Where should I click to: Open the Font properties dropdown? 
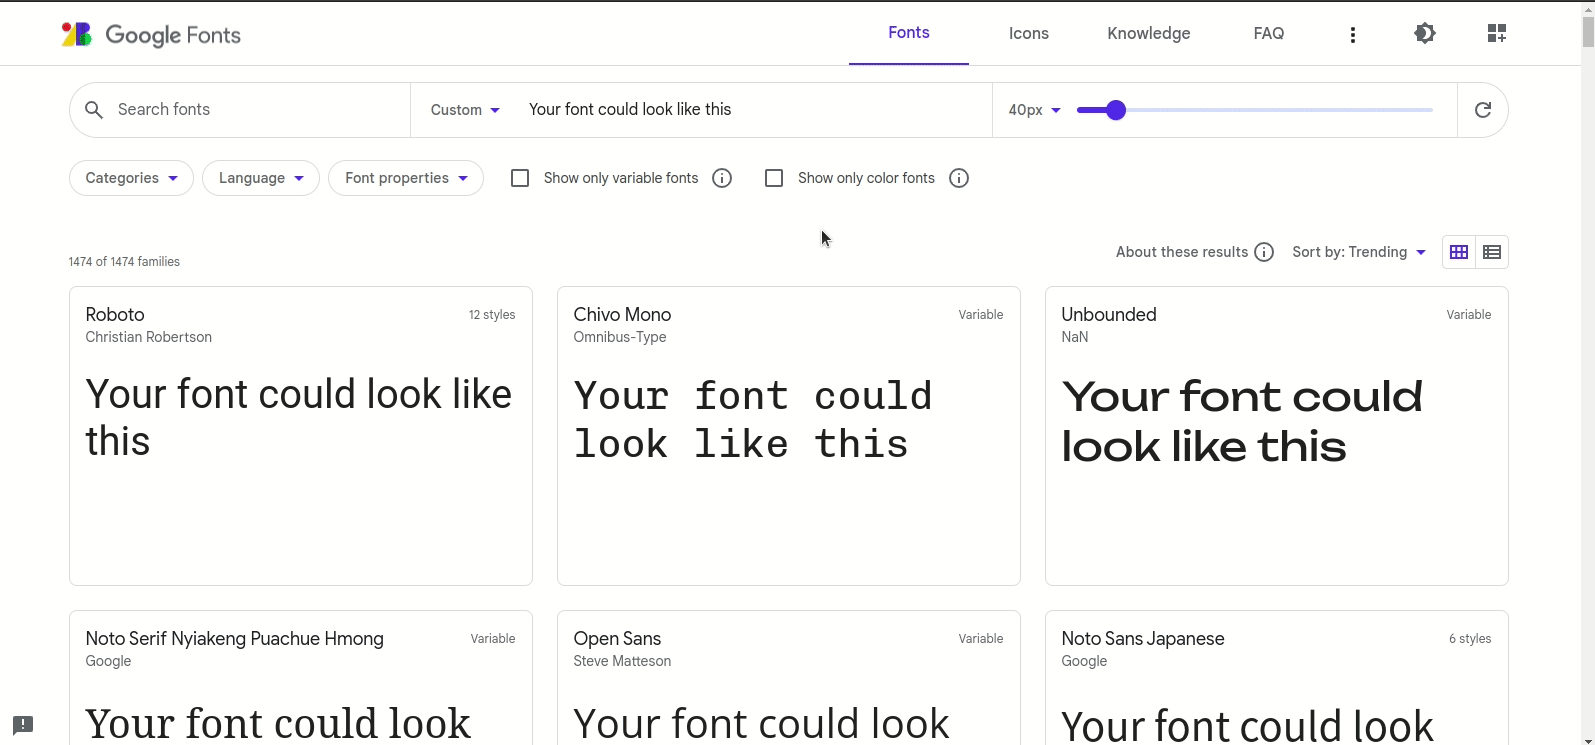click(406, 178)
